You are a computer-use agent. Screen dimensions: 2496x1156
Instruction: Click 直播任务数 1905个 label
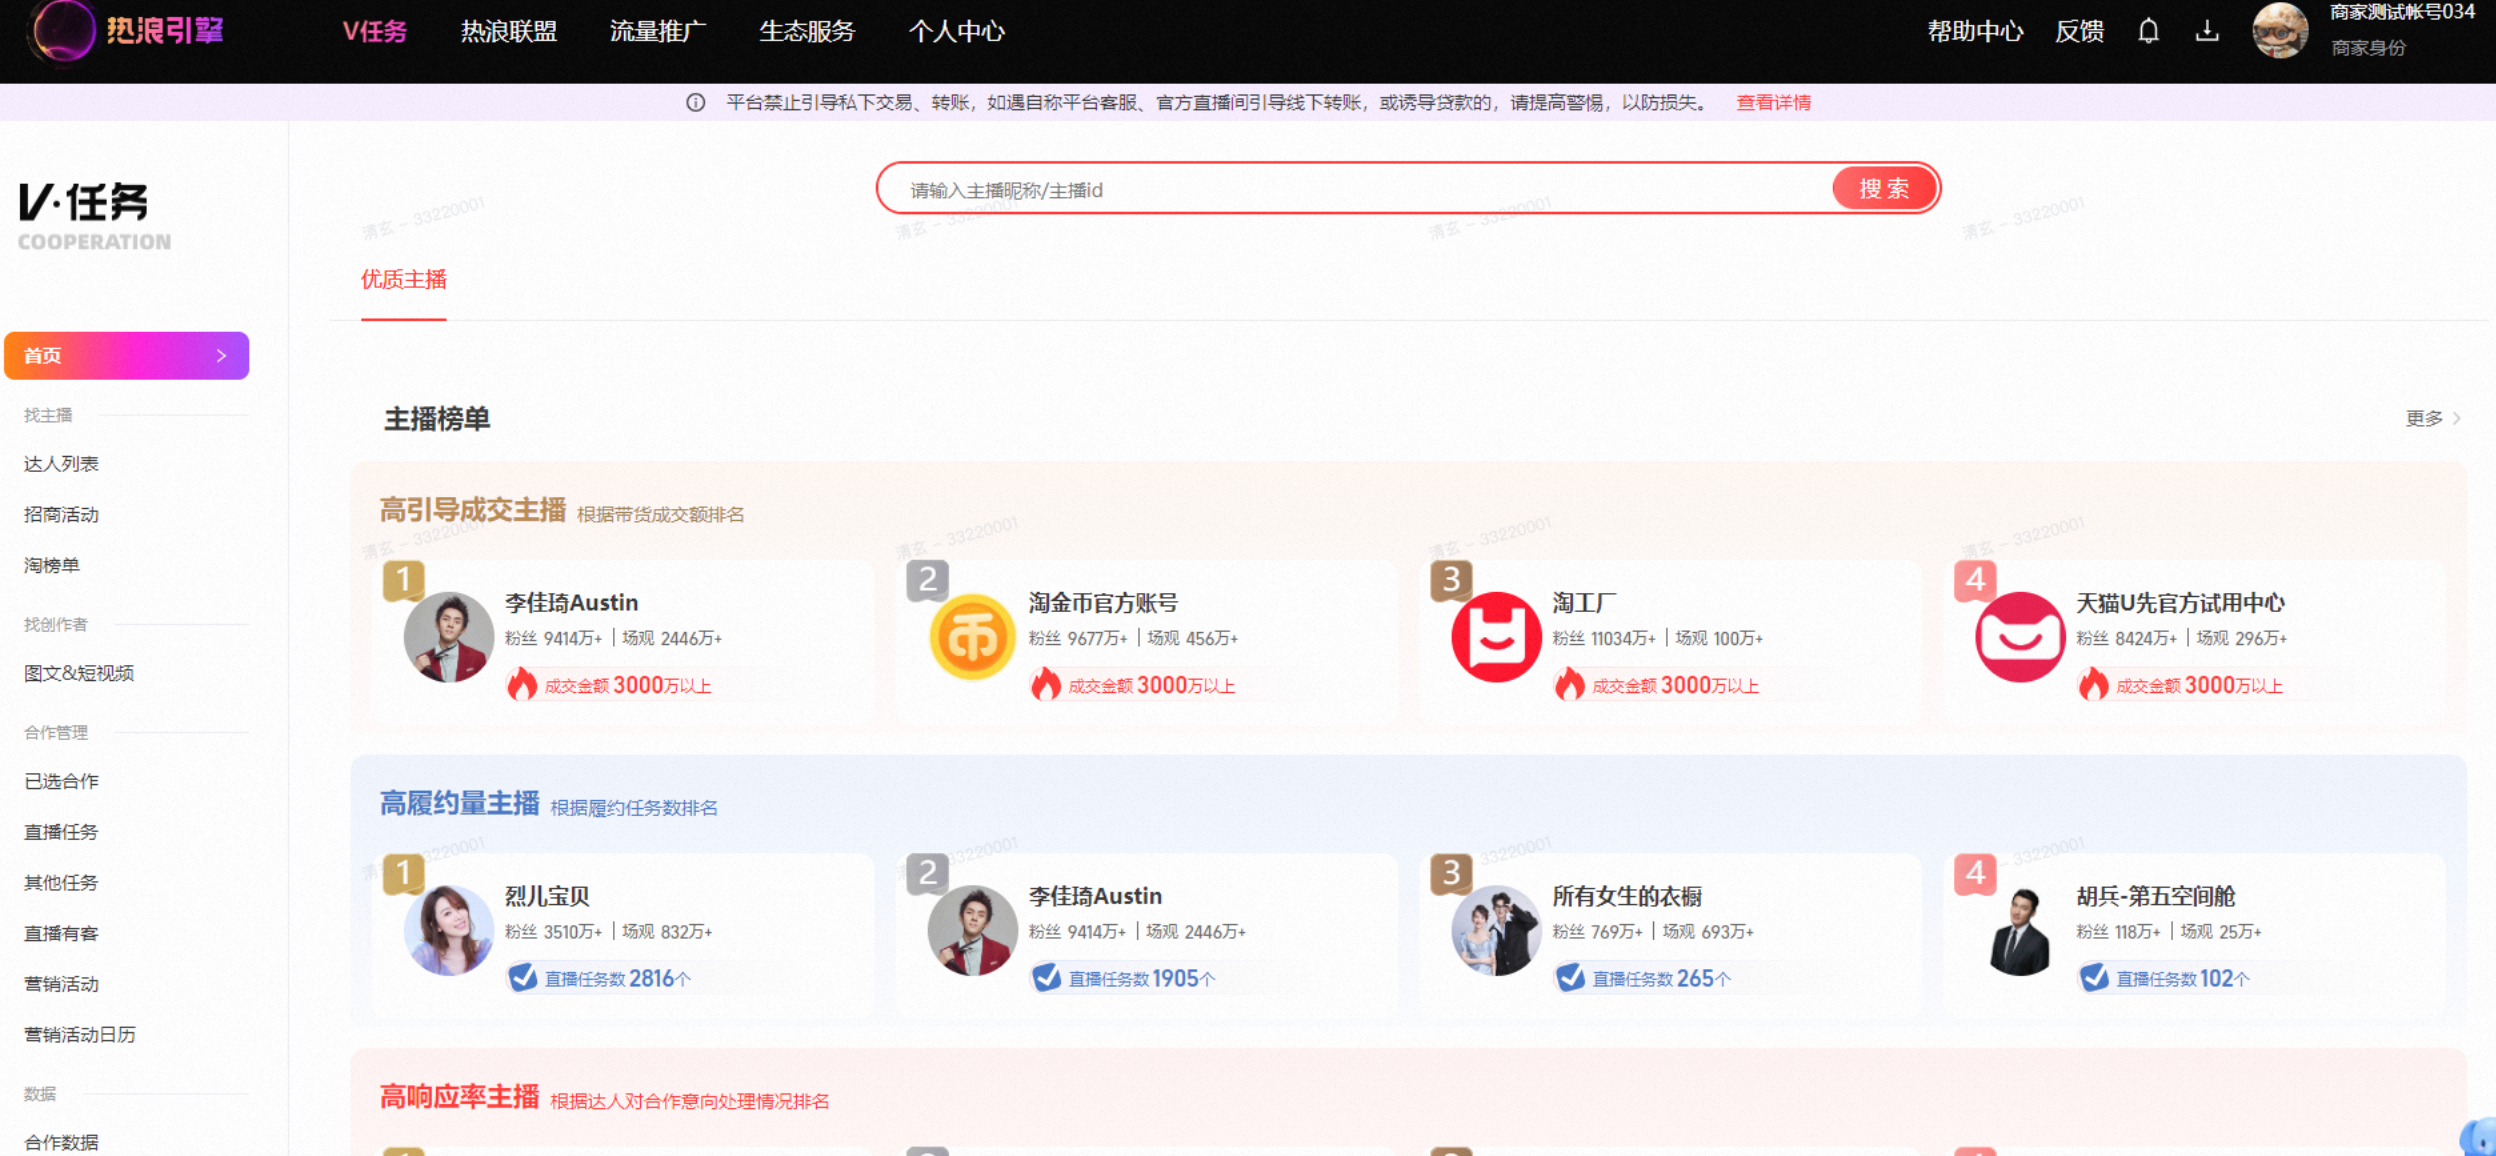click(x=1142, y=978)
